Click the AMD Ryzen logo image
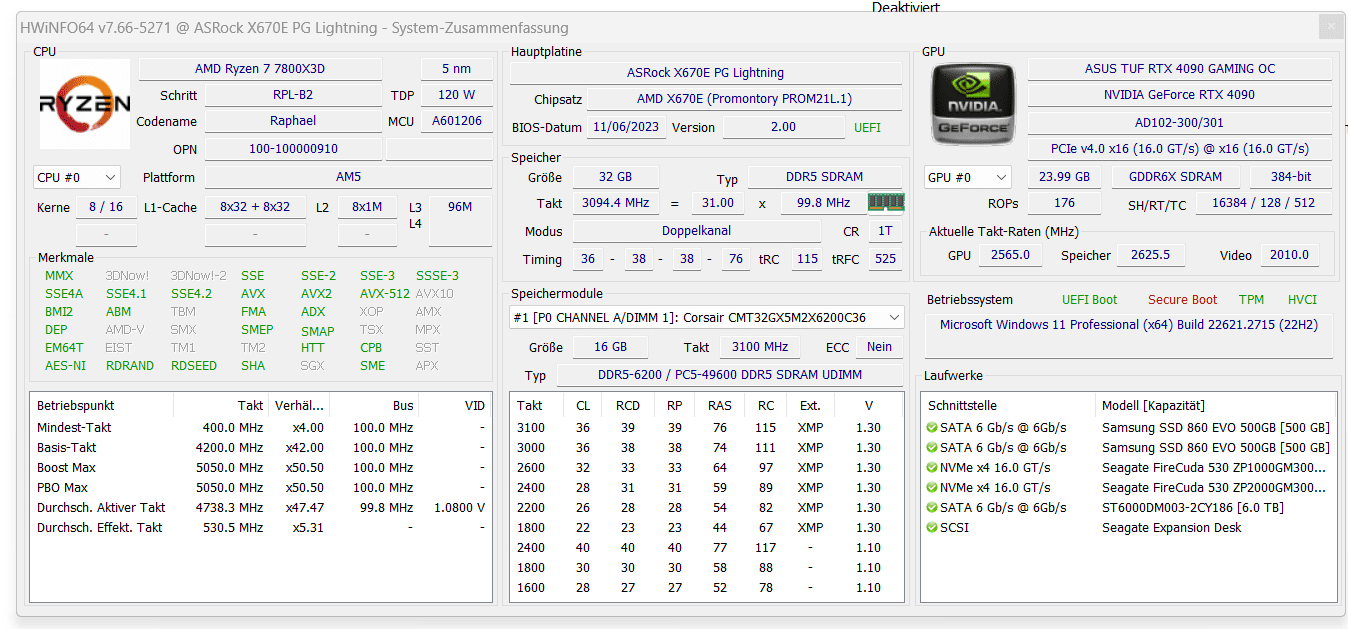Screen dimensions: 1348x629 coord(85,104)
